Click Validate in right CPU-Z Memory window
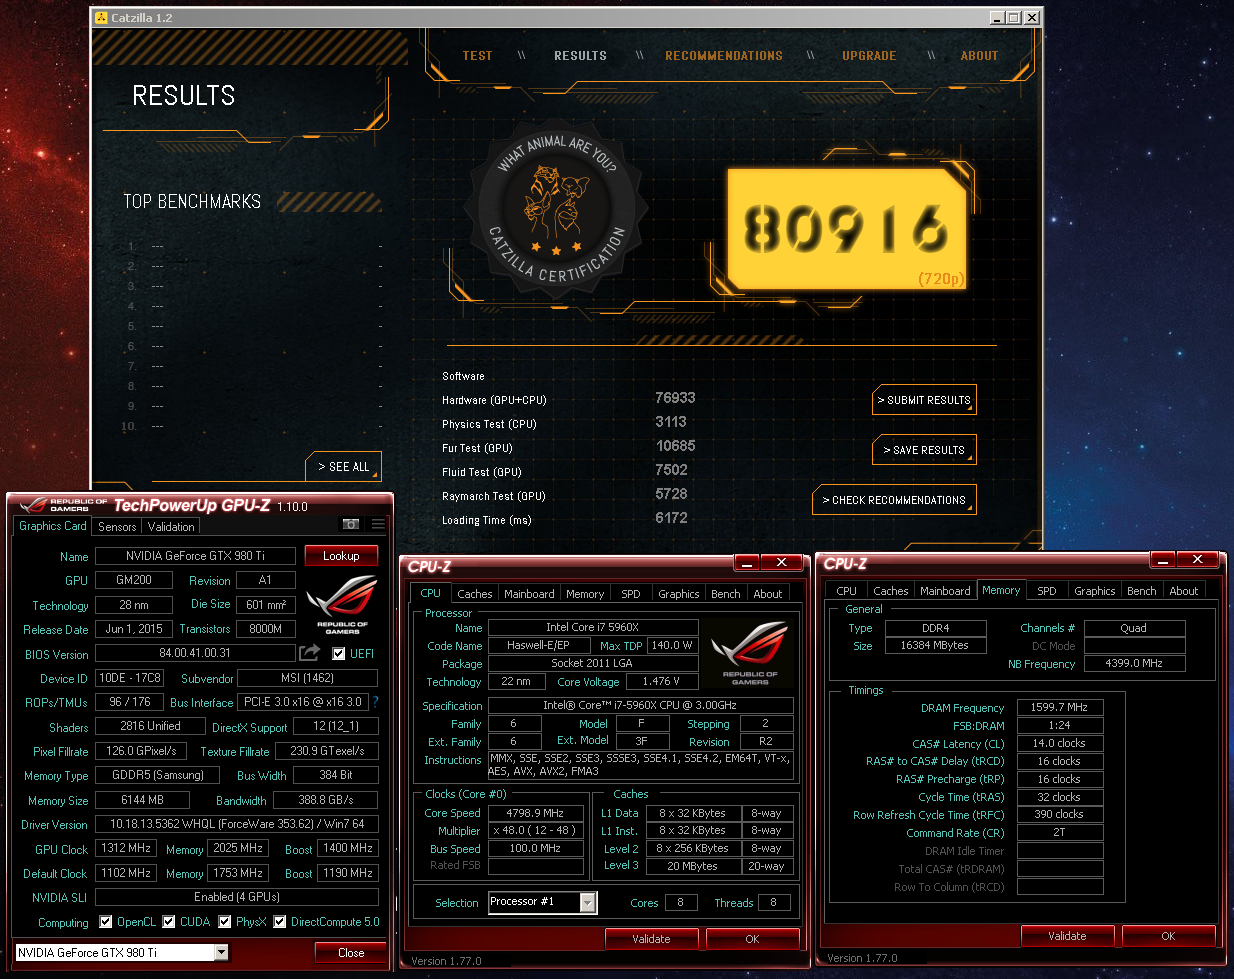1234x979 pixels. [1067, 936]
